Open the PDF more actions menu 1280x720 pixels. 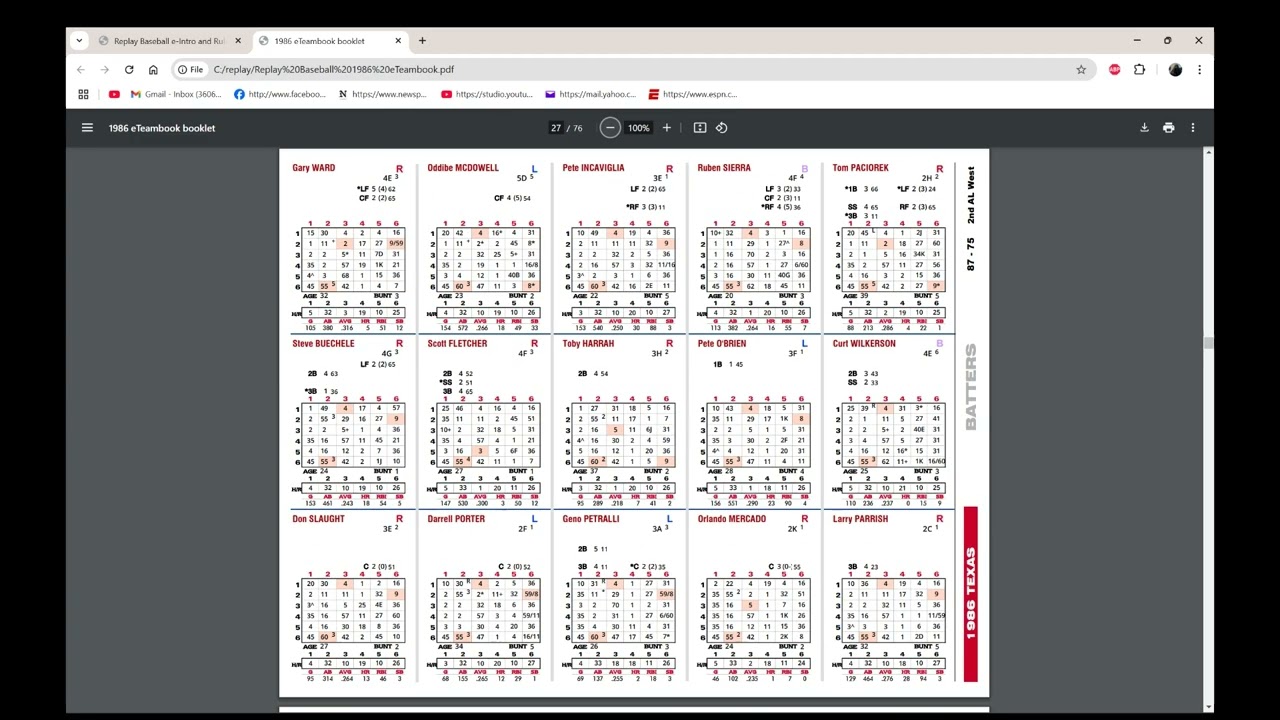click(x=1192, y=128)
